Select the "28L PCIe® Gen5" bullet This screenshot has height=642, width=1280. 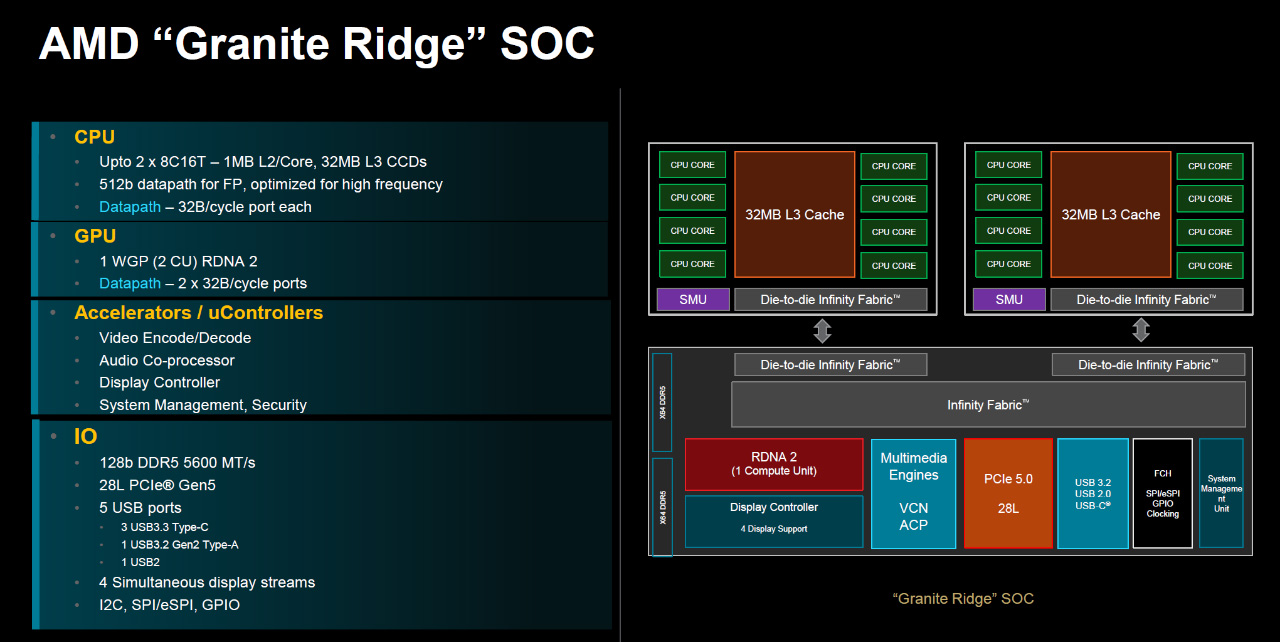(x=157, y=485)
